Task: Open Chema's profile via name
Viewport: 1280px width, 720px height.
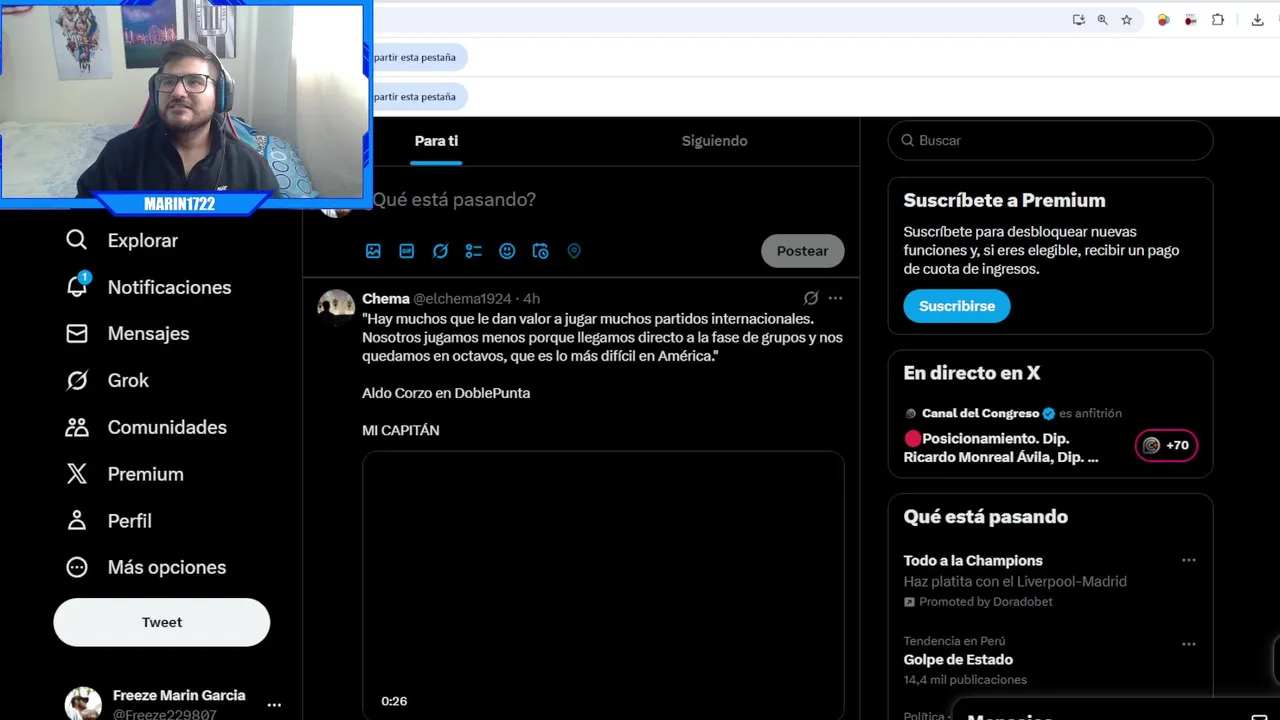Action: pos(385,298)
